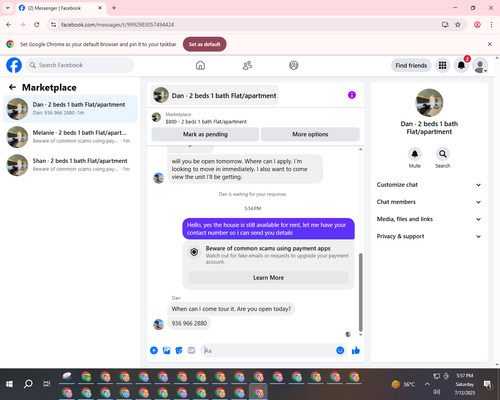View site information icon in address bar
This screenshot has height=400, width=500.
tap(53, 25)
